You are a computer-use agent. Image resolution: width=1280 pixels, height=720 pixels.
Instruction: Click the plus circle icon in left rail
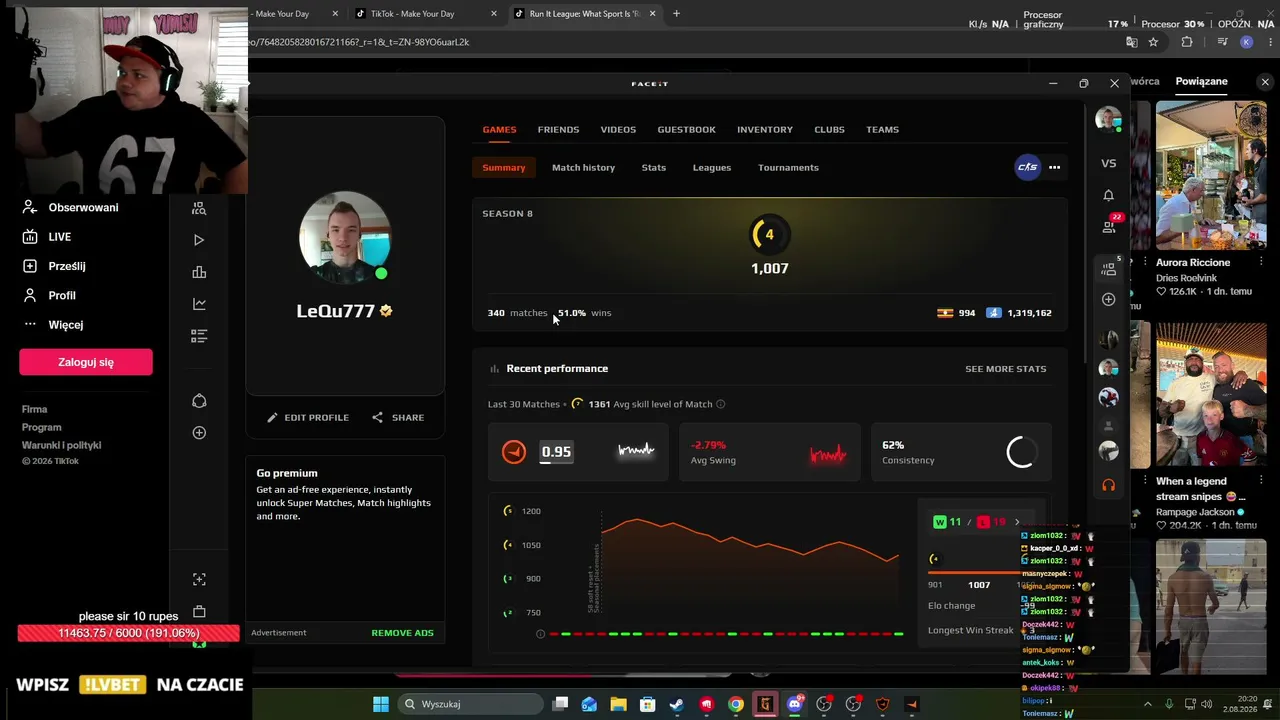[199, 433]
